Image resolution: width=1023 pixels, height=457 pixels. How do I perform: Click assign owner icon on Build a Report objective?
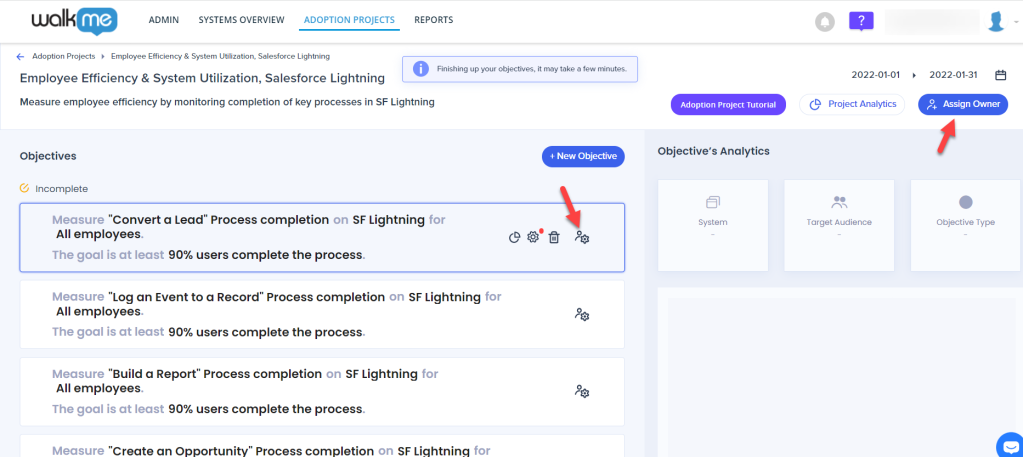(x=581, y=391)
